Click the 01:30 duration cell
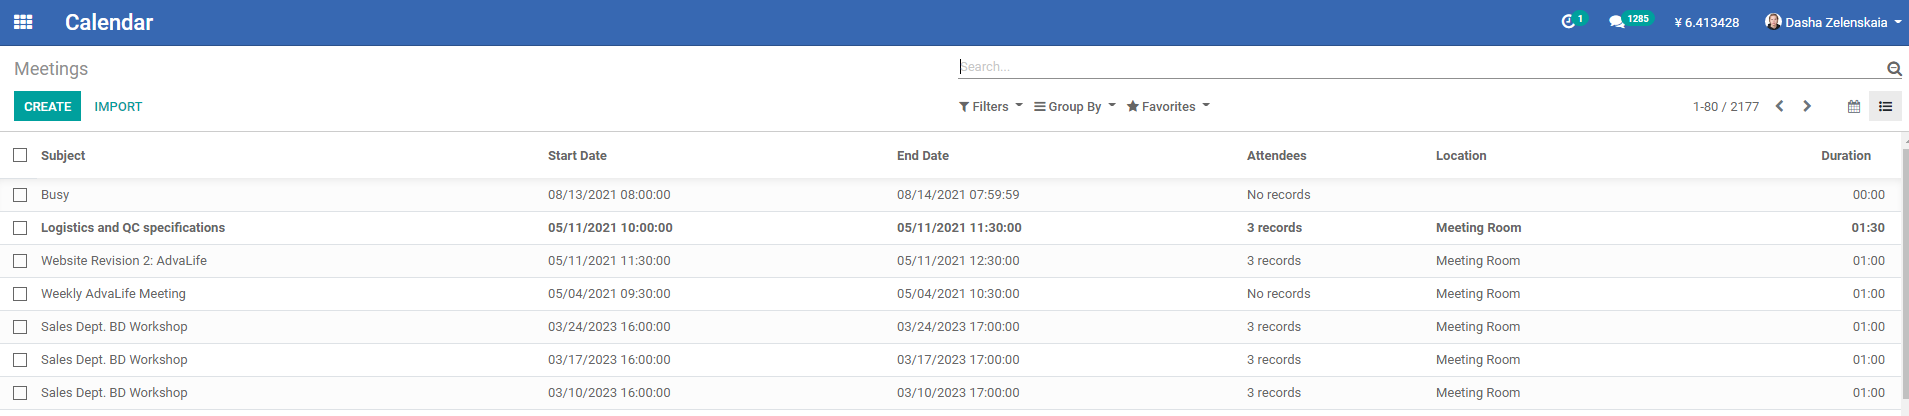Screen dimensions: 1909x416 (x=1868, y=228)
